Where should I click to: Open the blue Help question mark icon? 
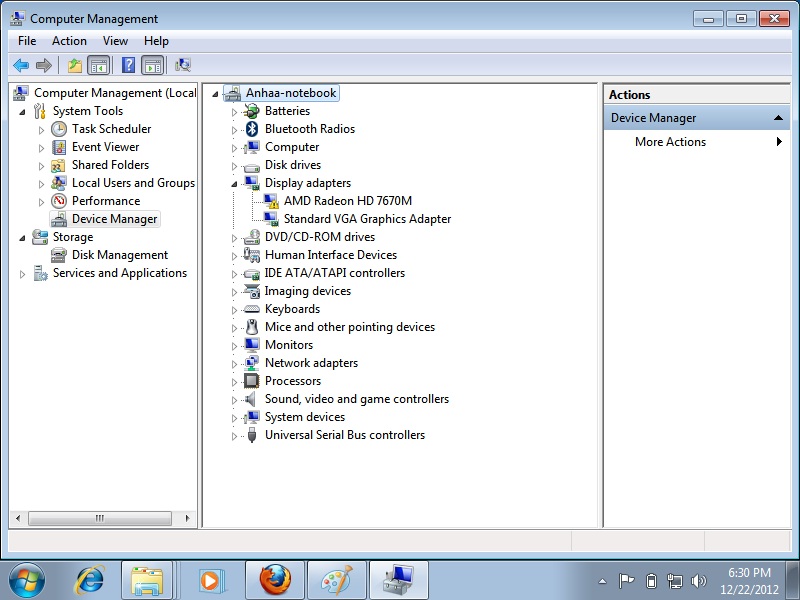pyautogui.click(x=129, y=65)
